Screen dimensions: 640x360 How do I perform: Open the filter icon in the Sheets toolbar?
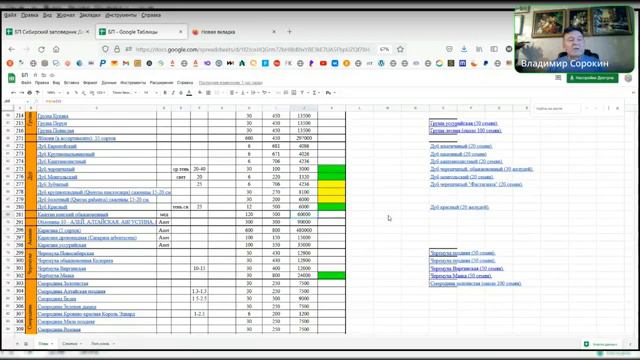(302, 93)
